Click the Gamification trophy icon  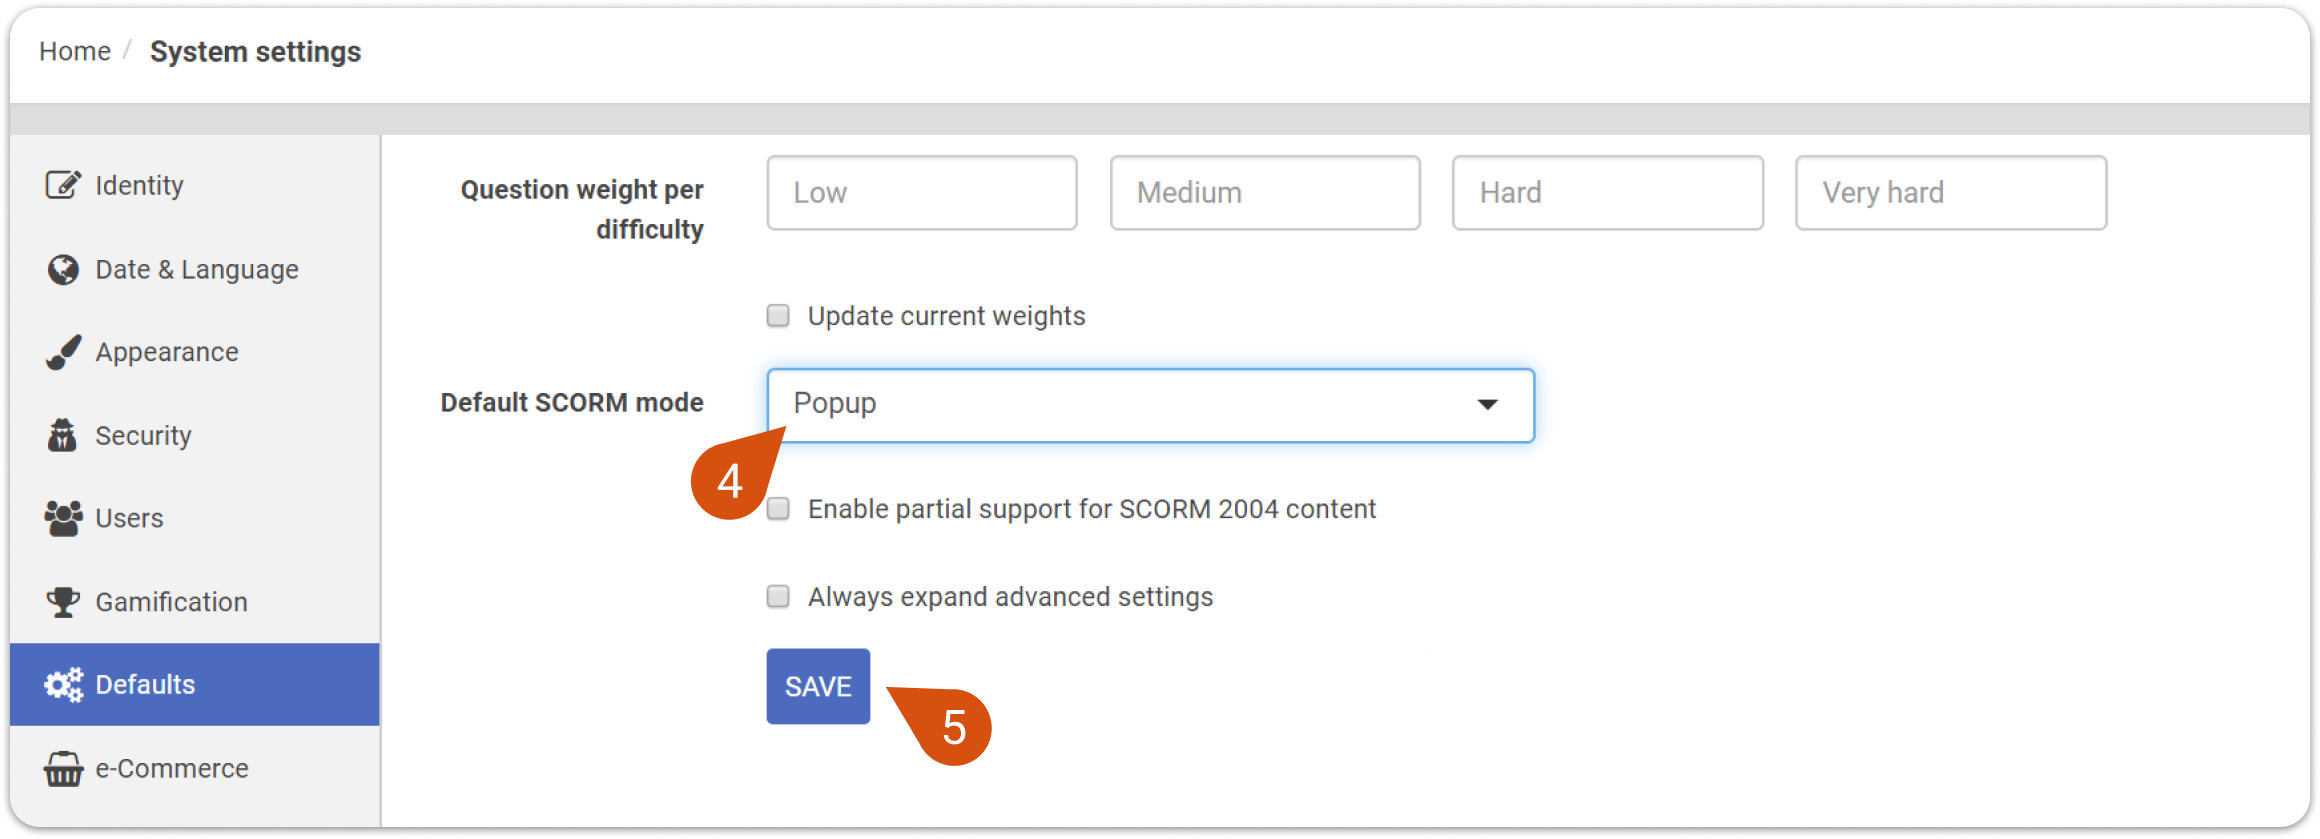coord(63,601)
